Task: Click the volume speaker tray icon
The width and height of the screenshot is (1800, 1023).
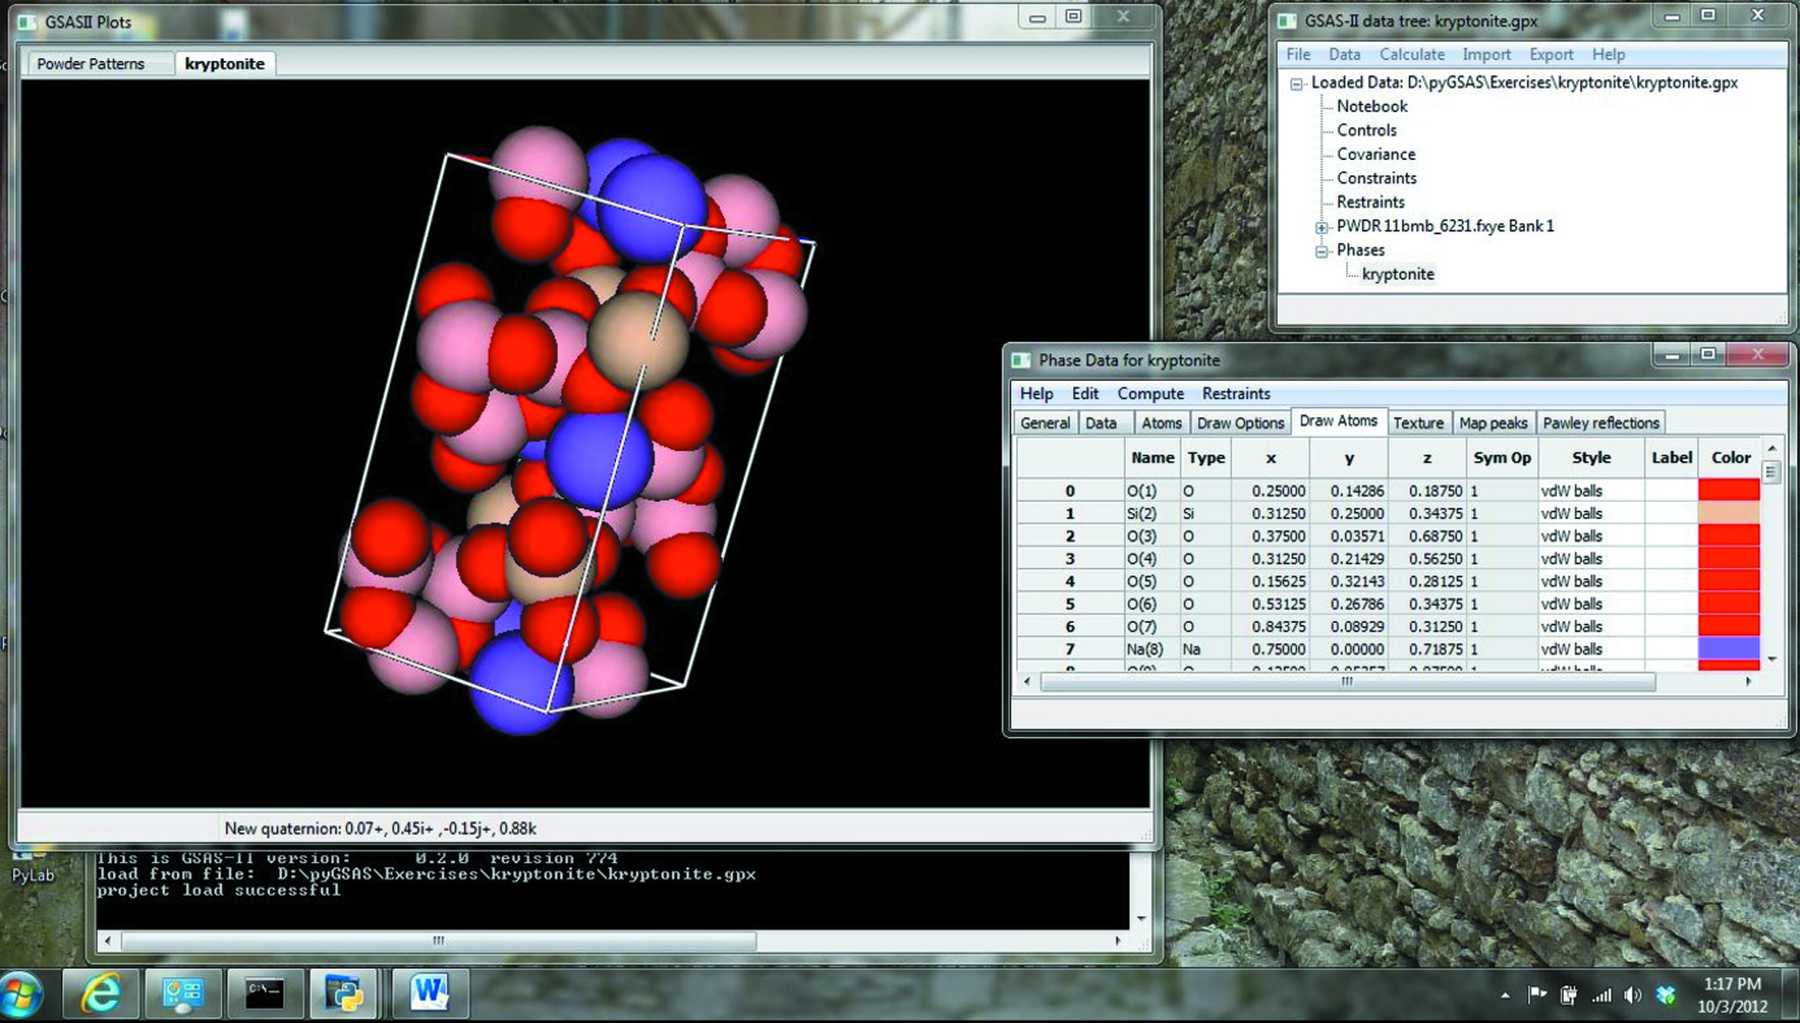Action: coord(1633,995)
